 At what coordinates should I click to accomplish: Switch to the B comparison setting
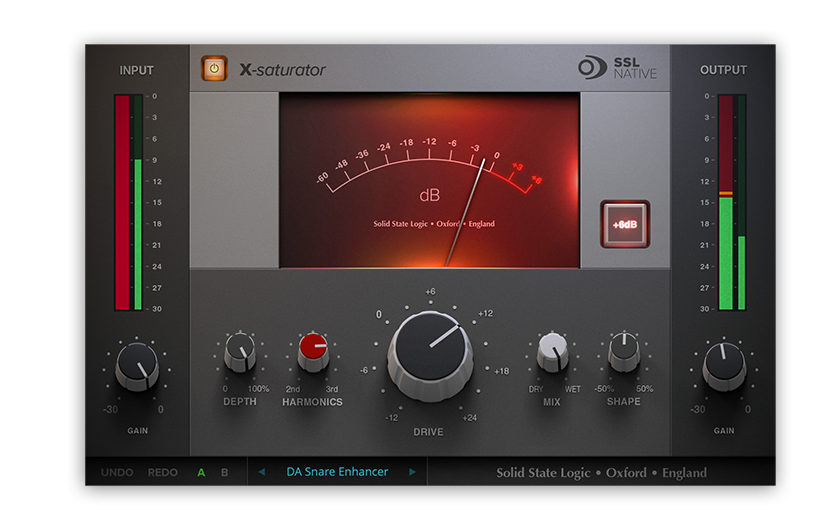[x=225, y=472]
